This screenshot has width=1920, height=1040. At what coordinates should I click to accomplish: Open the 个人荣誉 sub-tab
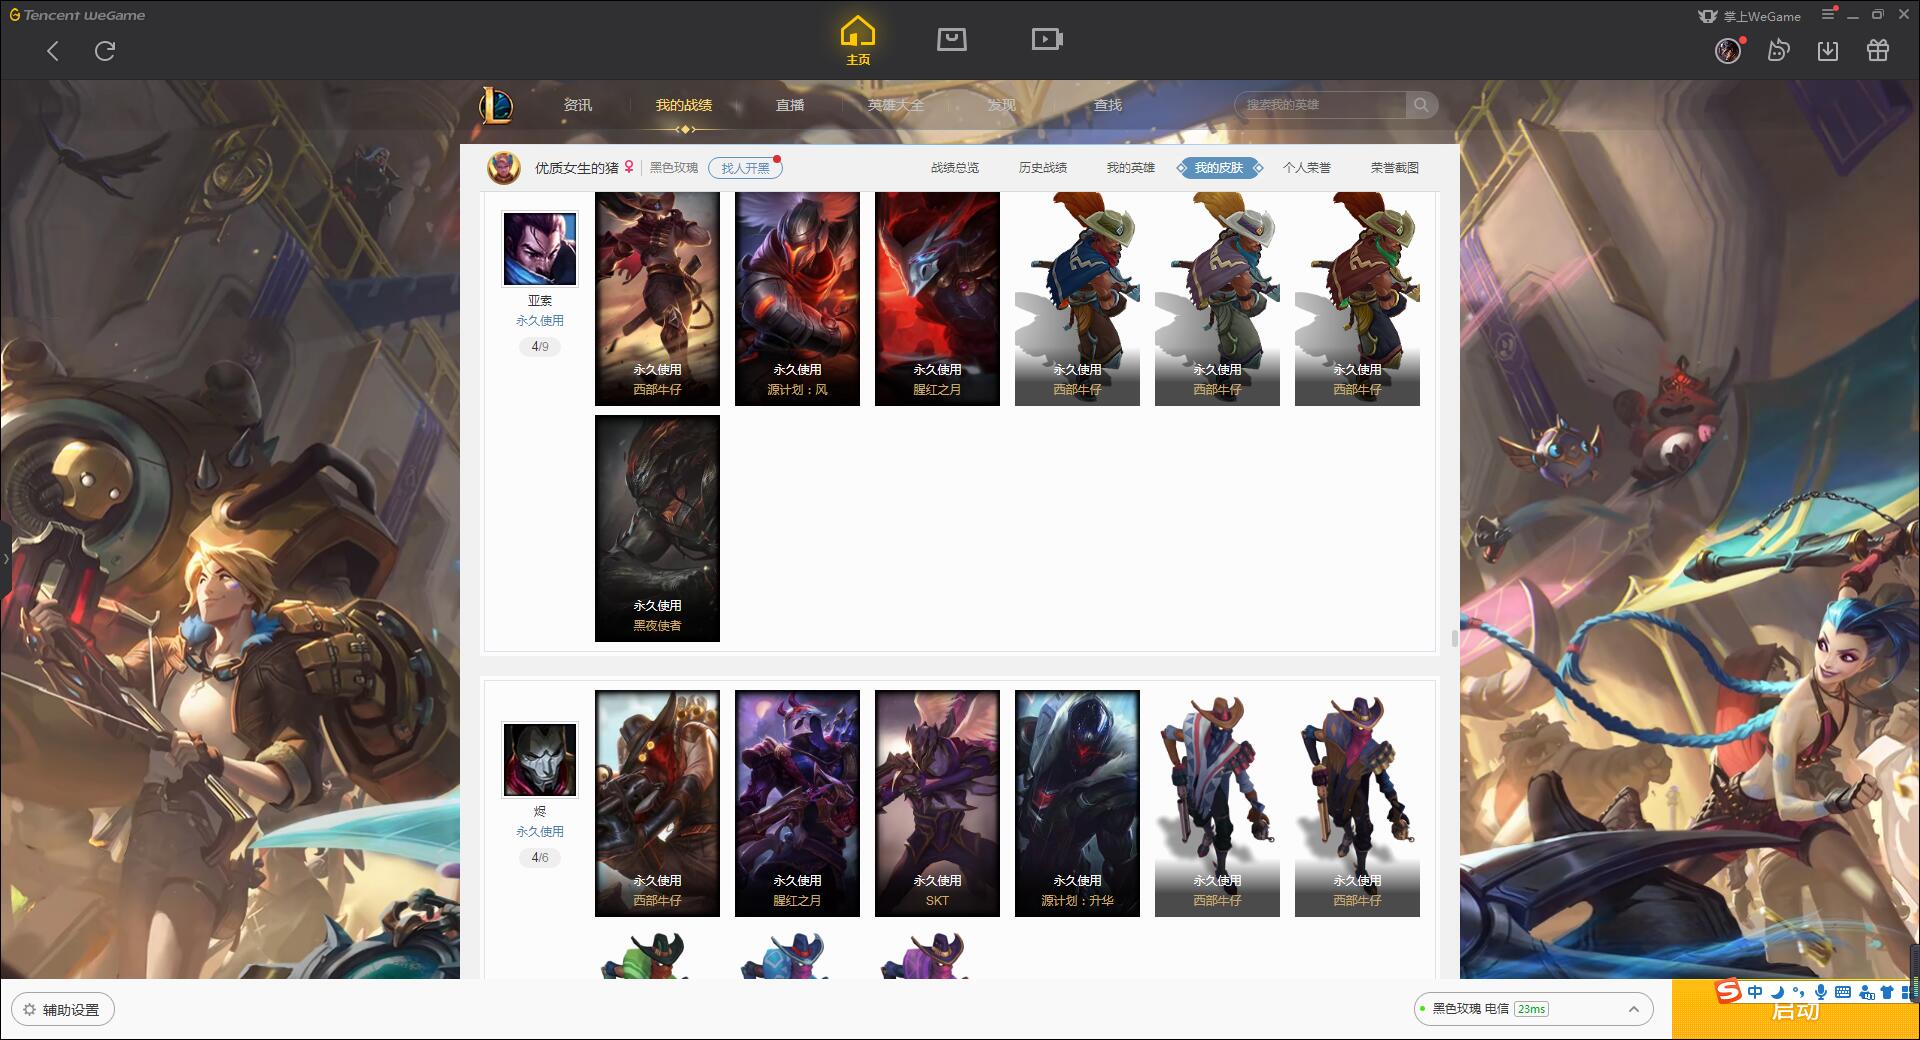coord(1307,168)
